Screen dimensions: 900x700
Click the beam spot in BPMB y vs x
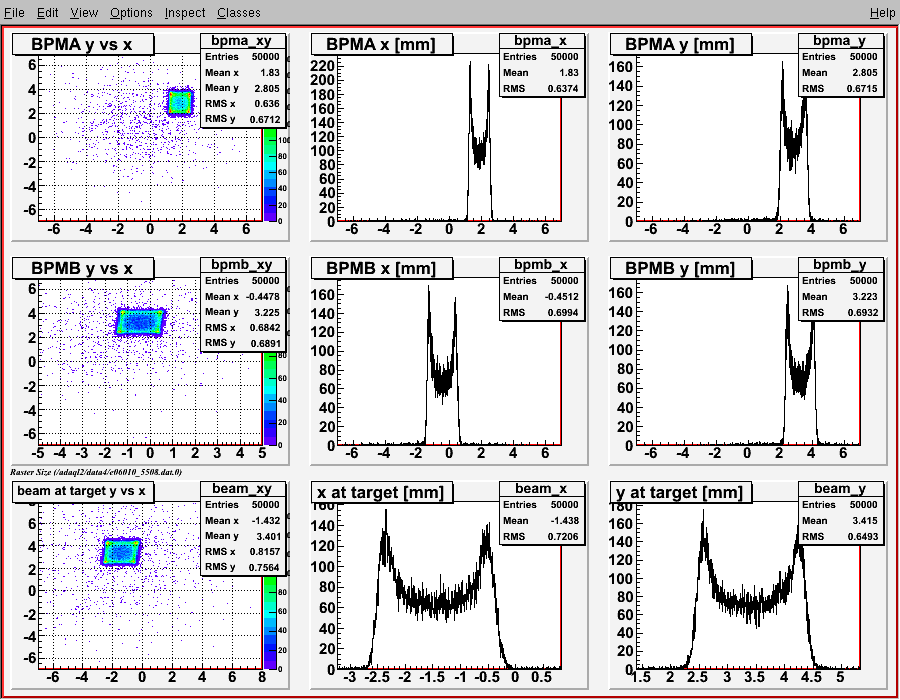[x=140, y=322]
